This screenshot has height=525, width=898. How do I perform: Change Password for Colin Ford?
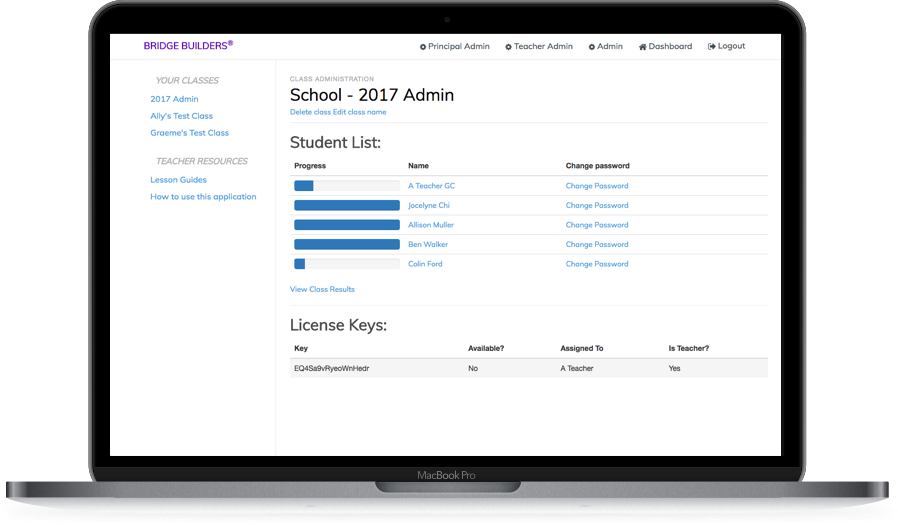(597, 264)
